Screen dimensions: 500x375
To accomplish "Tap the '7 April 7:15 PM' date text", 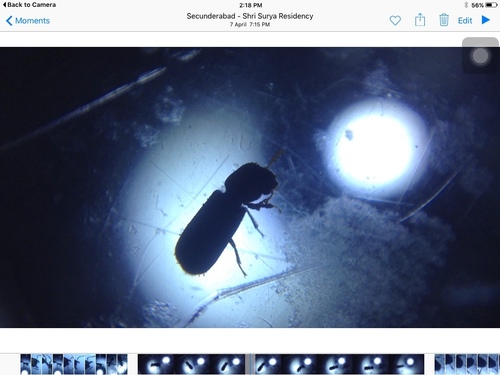I will tap(250, 24).
